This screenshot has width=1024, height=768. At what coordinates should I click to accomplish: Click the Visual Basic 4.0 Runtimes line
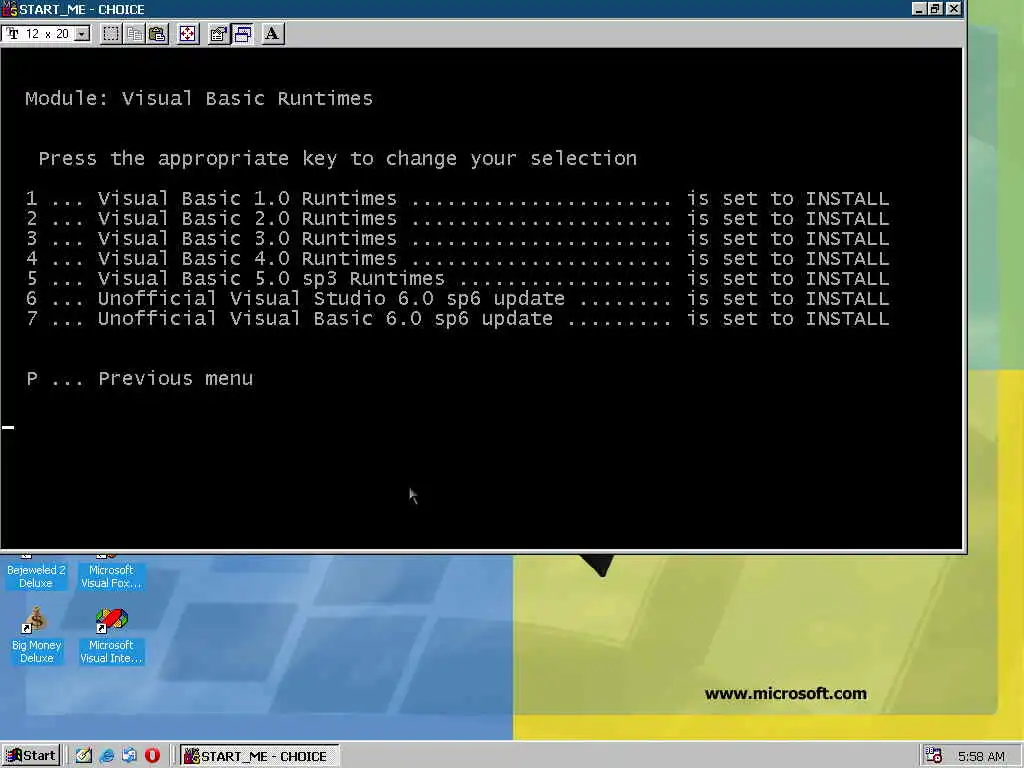(457, 259)
